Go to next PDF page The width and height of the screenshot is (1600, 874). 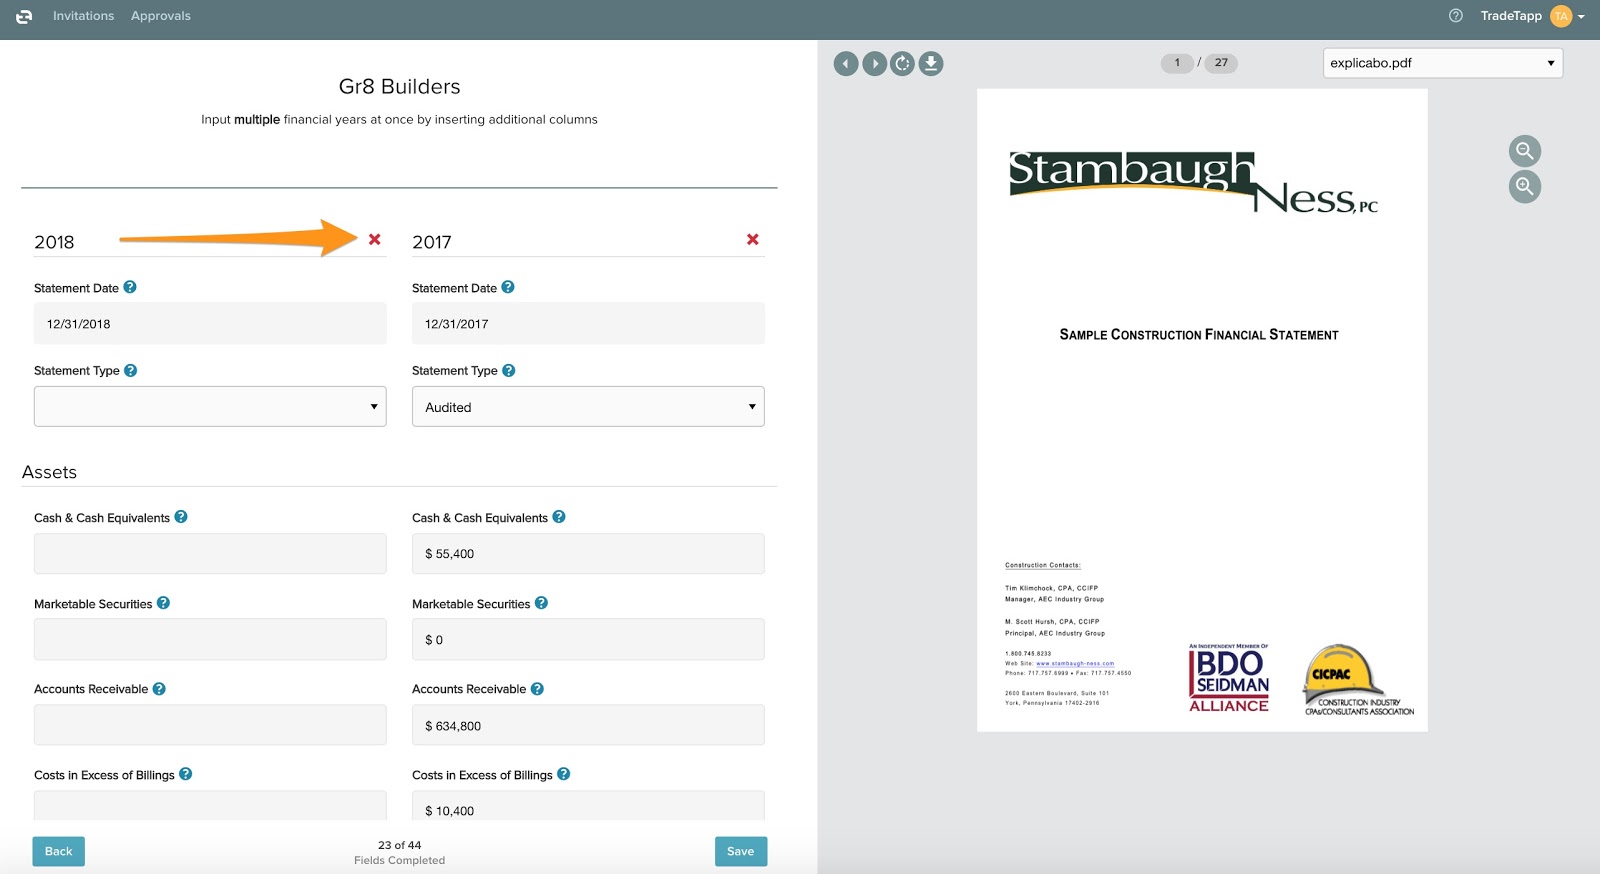point(874,64)
